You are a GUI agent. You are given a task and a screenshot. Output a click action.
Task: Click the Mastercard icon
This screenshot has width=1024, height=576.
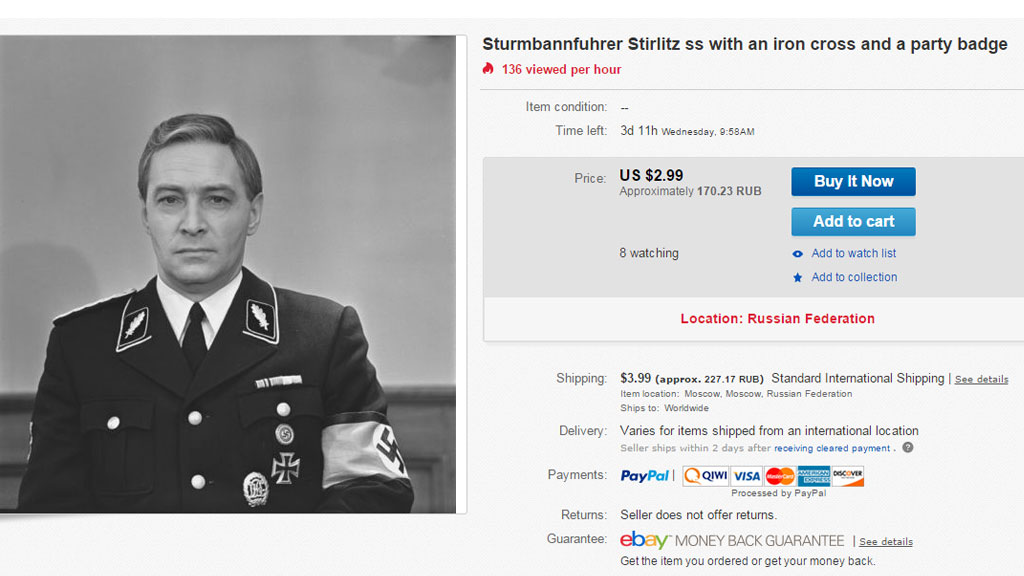coord(780,476)
